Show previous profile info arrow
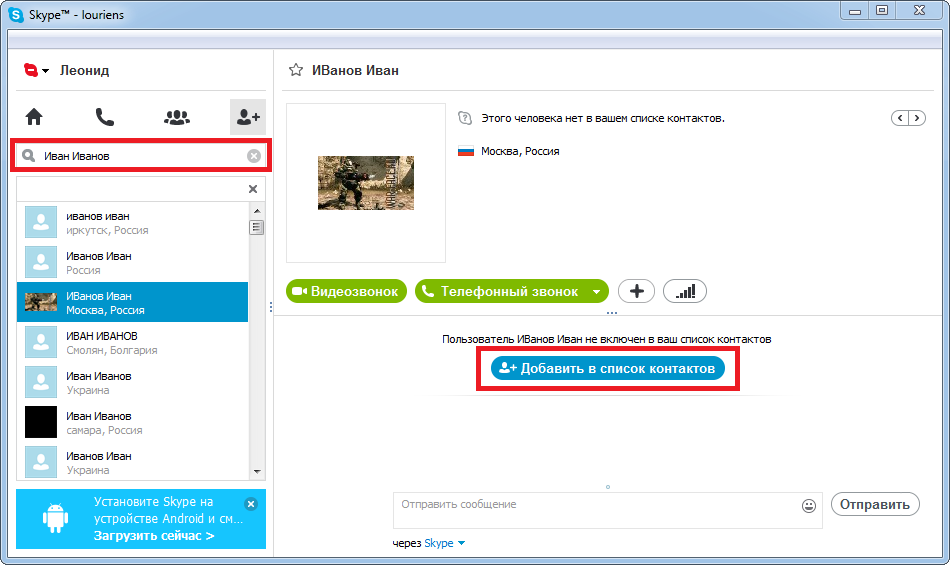The height and width of the screenshot is (565, 950). [900, 118]
